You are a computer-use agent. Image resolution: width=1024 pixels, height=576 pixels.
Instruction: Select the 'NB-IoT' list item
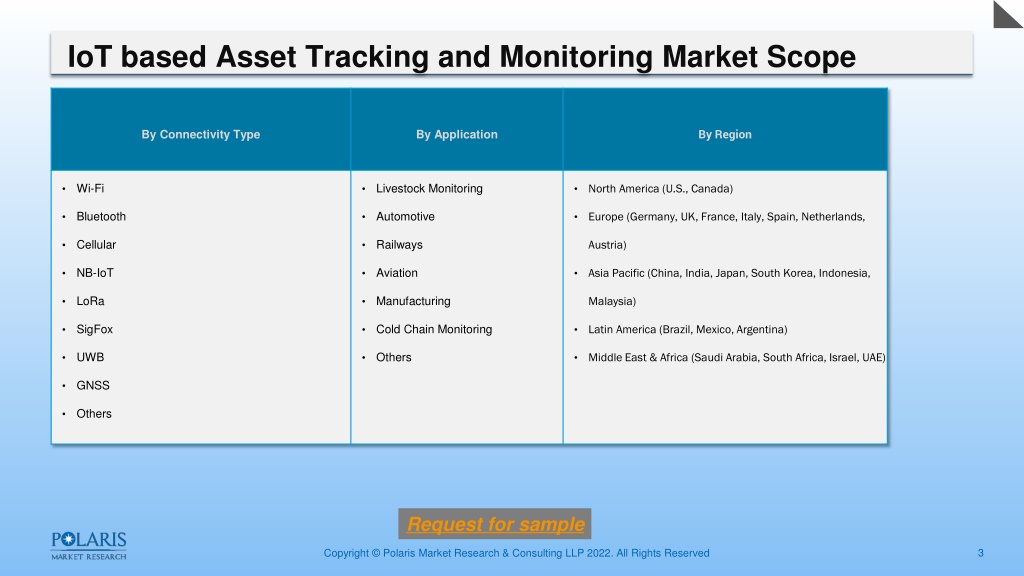[95, 272]
